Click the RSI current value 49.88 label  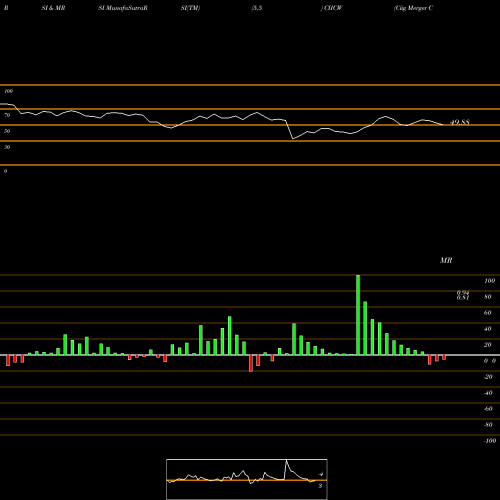460,122
